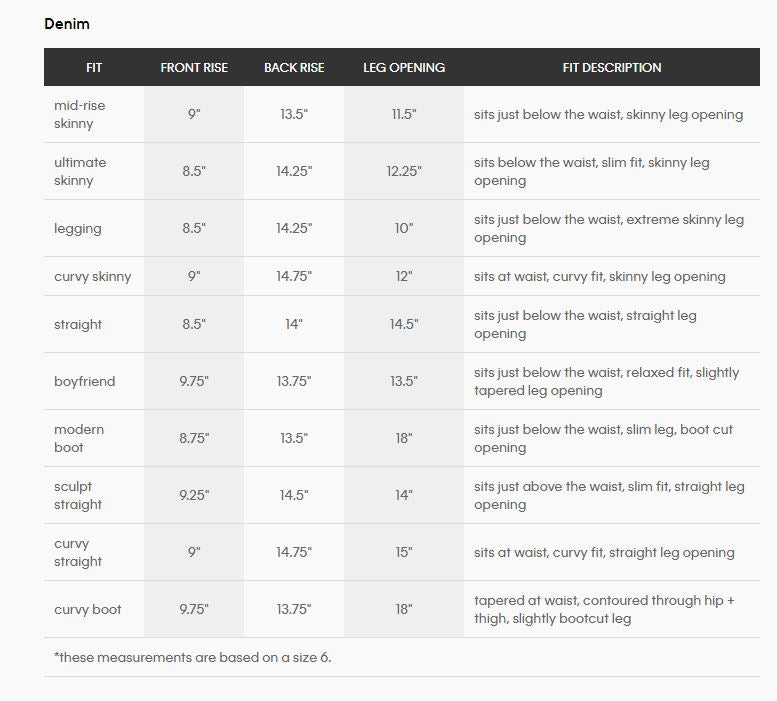777x701 pixels.
Task: Click the legging 10" leg opening value
Action: click(404, 228)
